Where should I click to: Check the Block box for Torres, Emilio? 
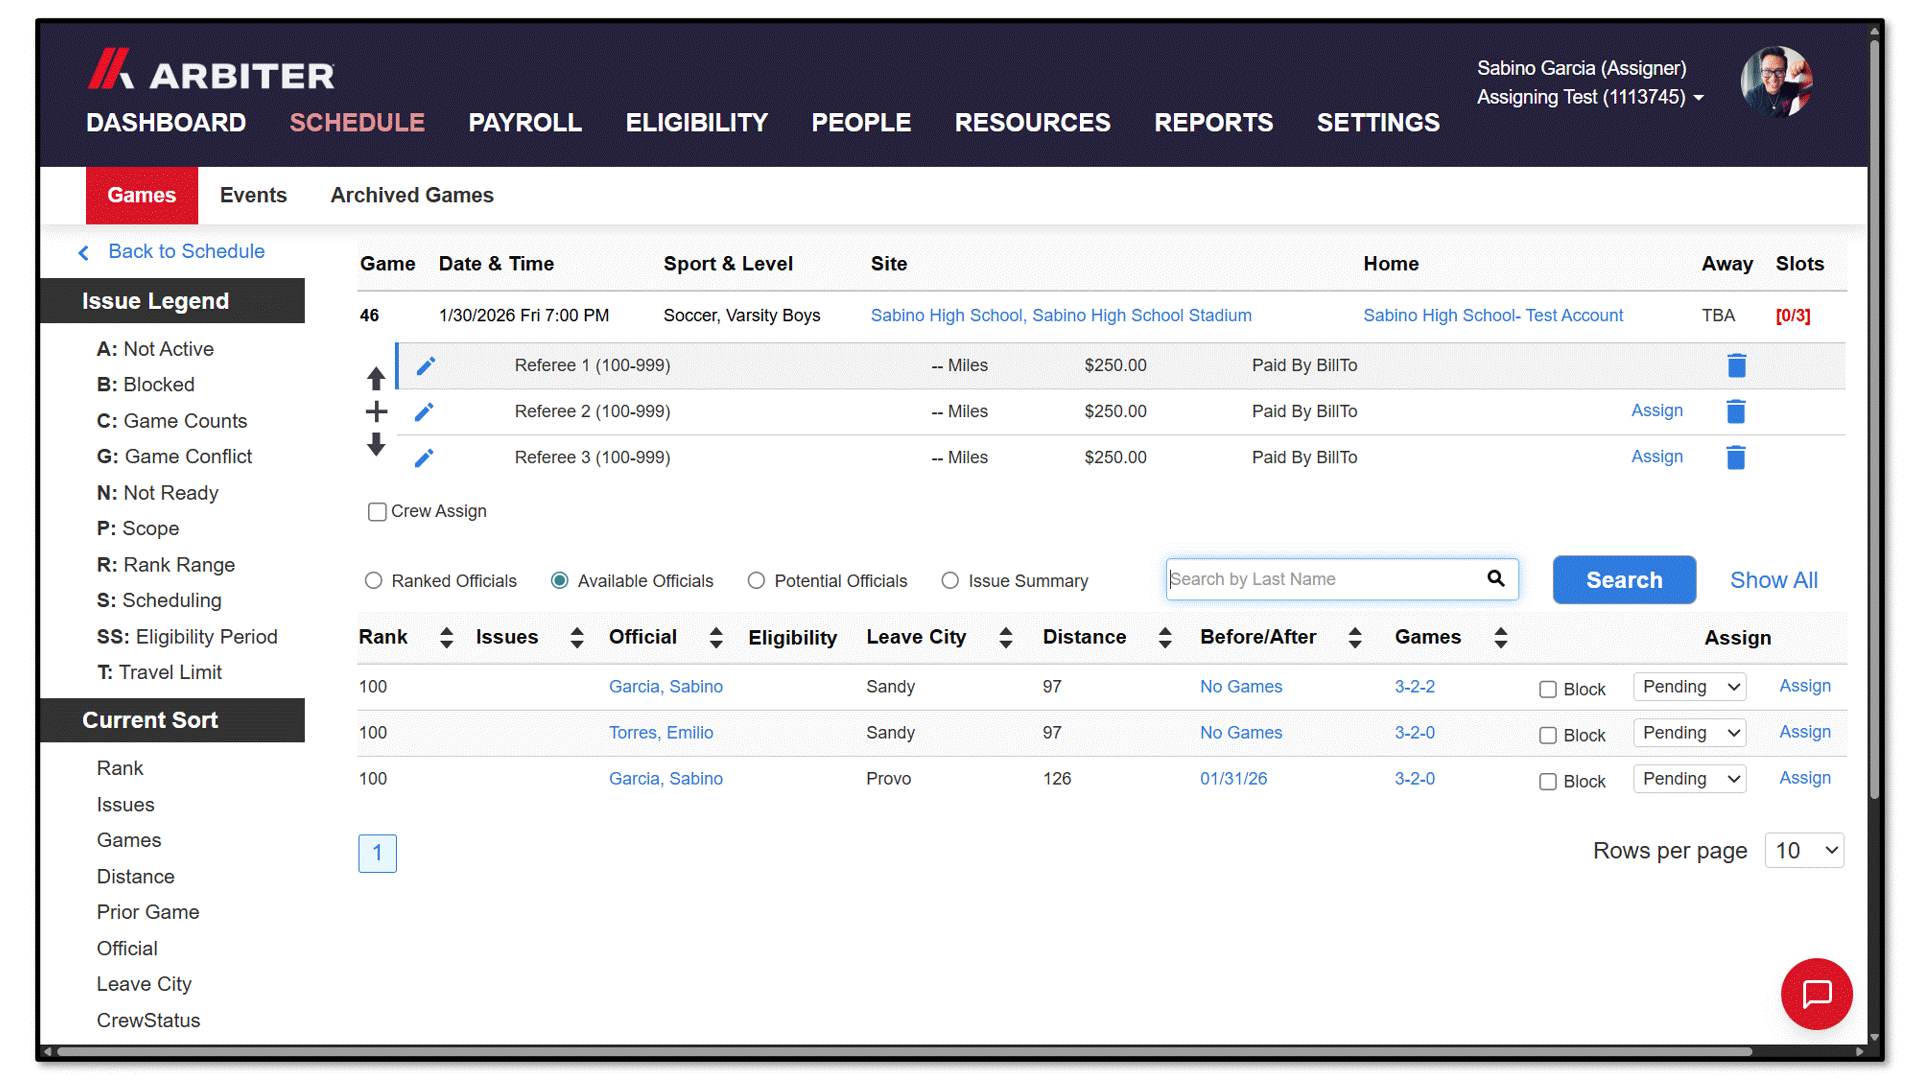click(1548, 736)
